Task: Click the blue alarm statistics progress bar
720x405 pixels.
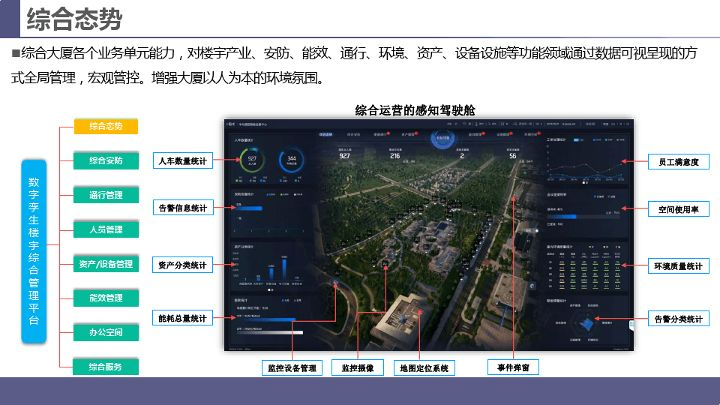Action: [x=248, y=208]
